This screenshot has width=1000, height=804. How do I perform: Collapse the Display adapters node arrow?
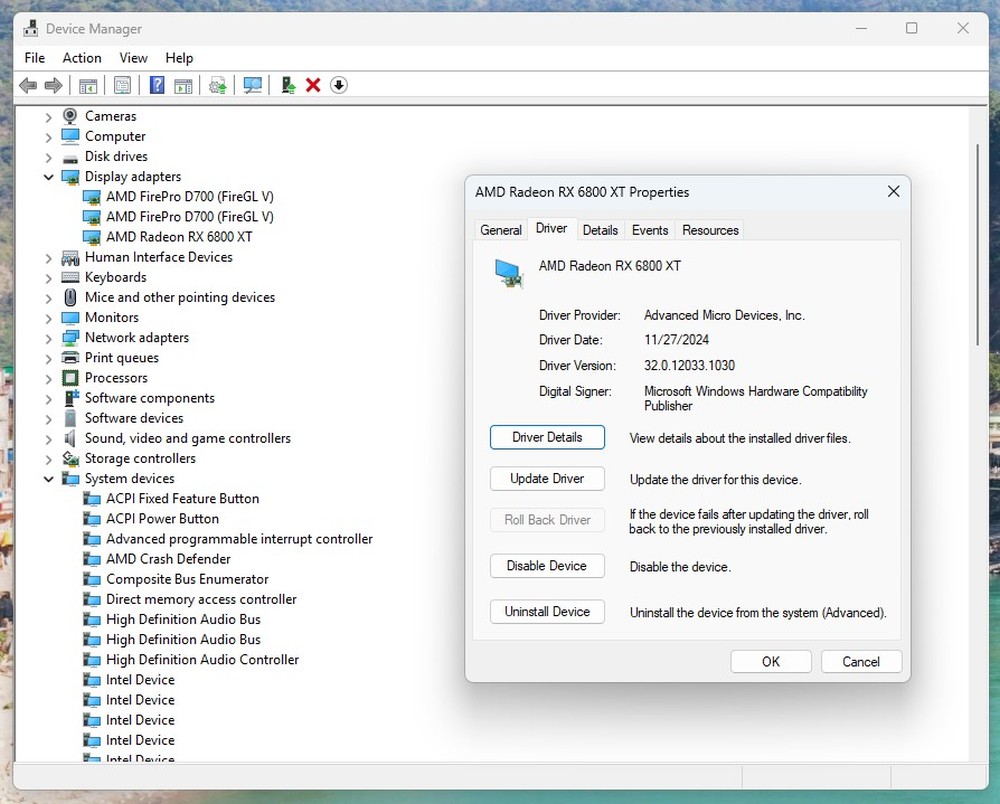click(48, 177)
